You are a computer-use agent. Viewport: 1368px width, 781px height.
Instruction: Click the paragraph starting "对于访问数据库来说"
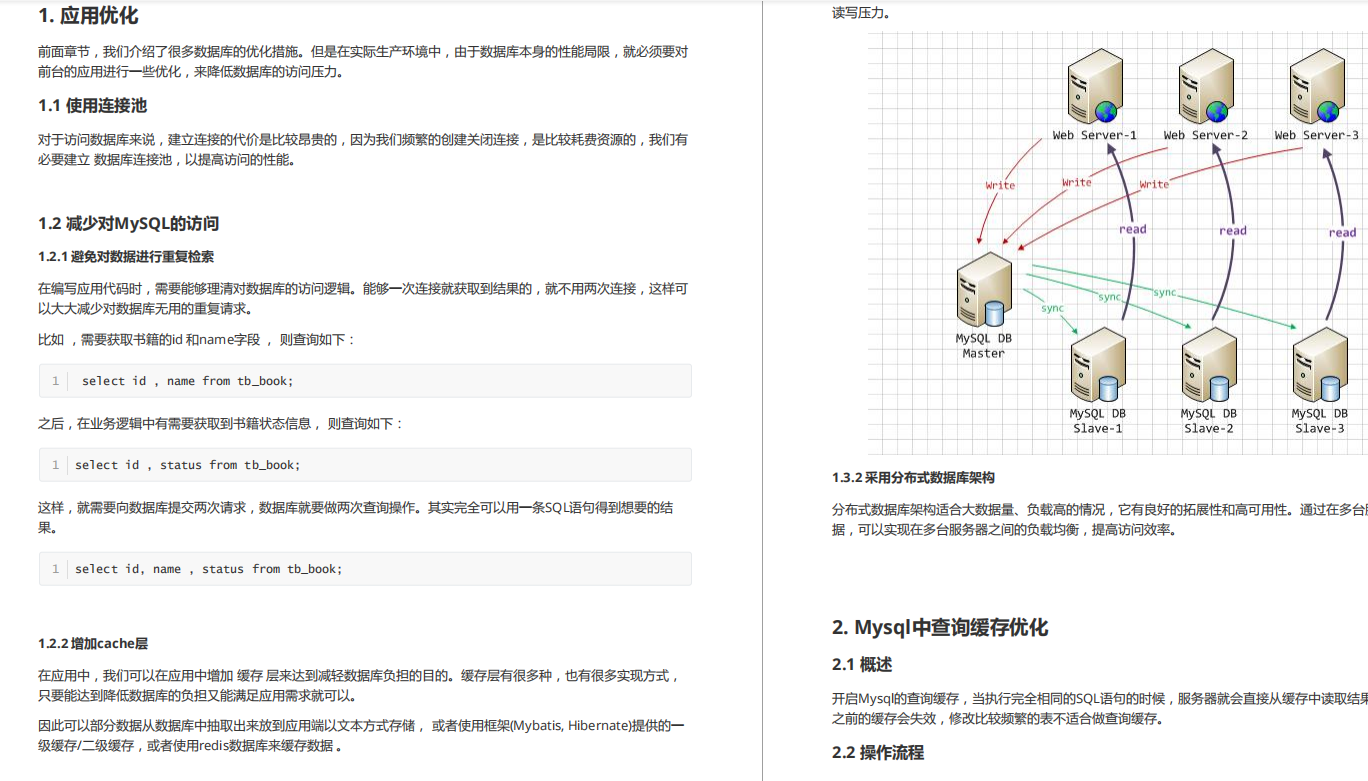click(363, 150)
